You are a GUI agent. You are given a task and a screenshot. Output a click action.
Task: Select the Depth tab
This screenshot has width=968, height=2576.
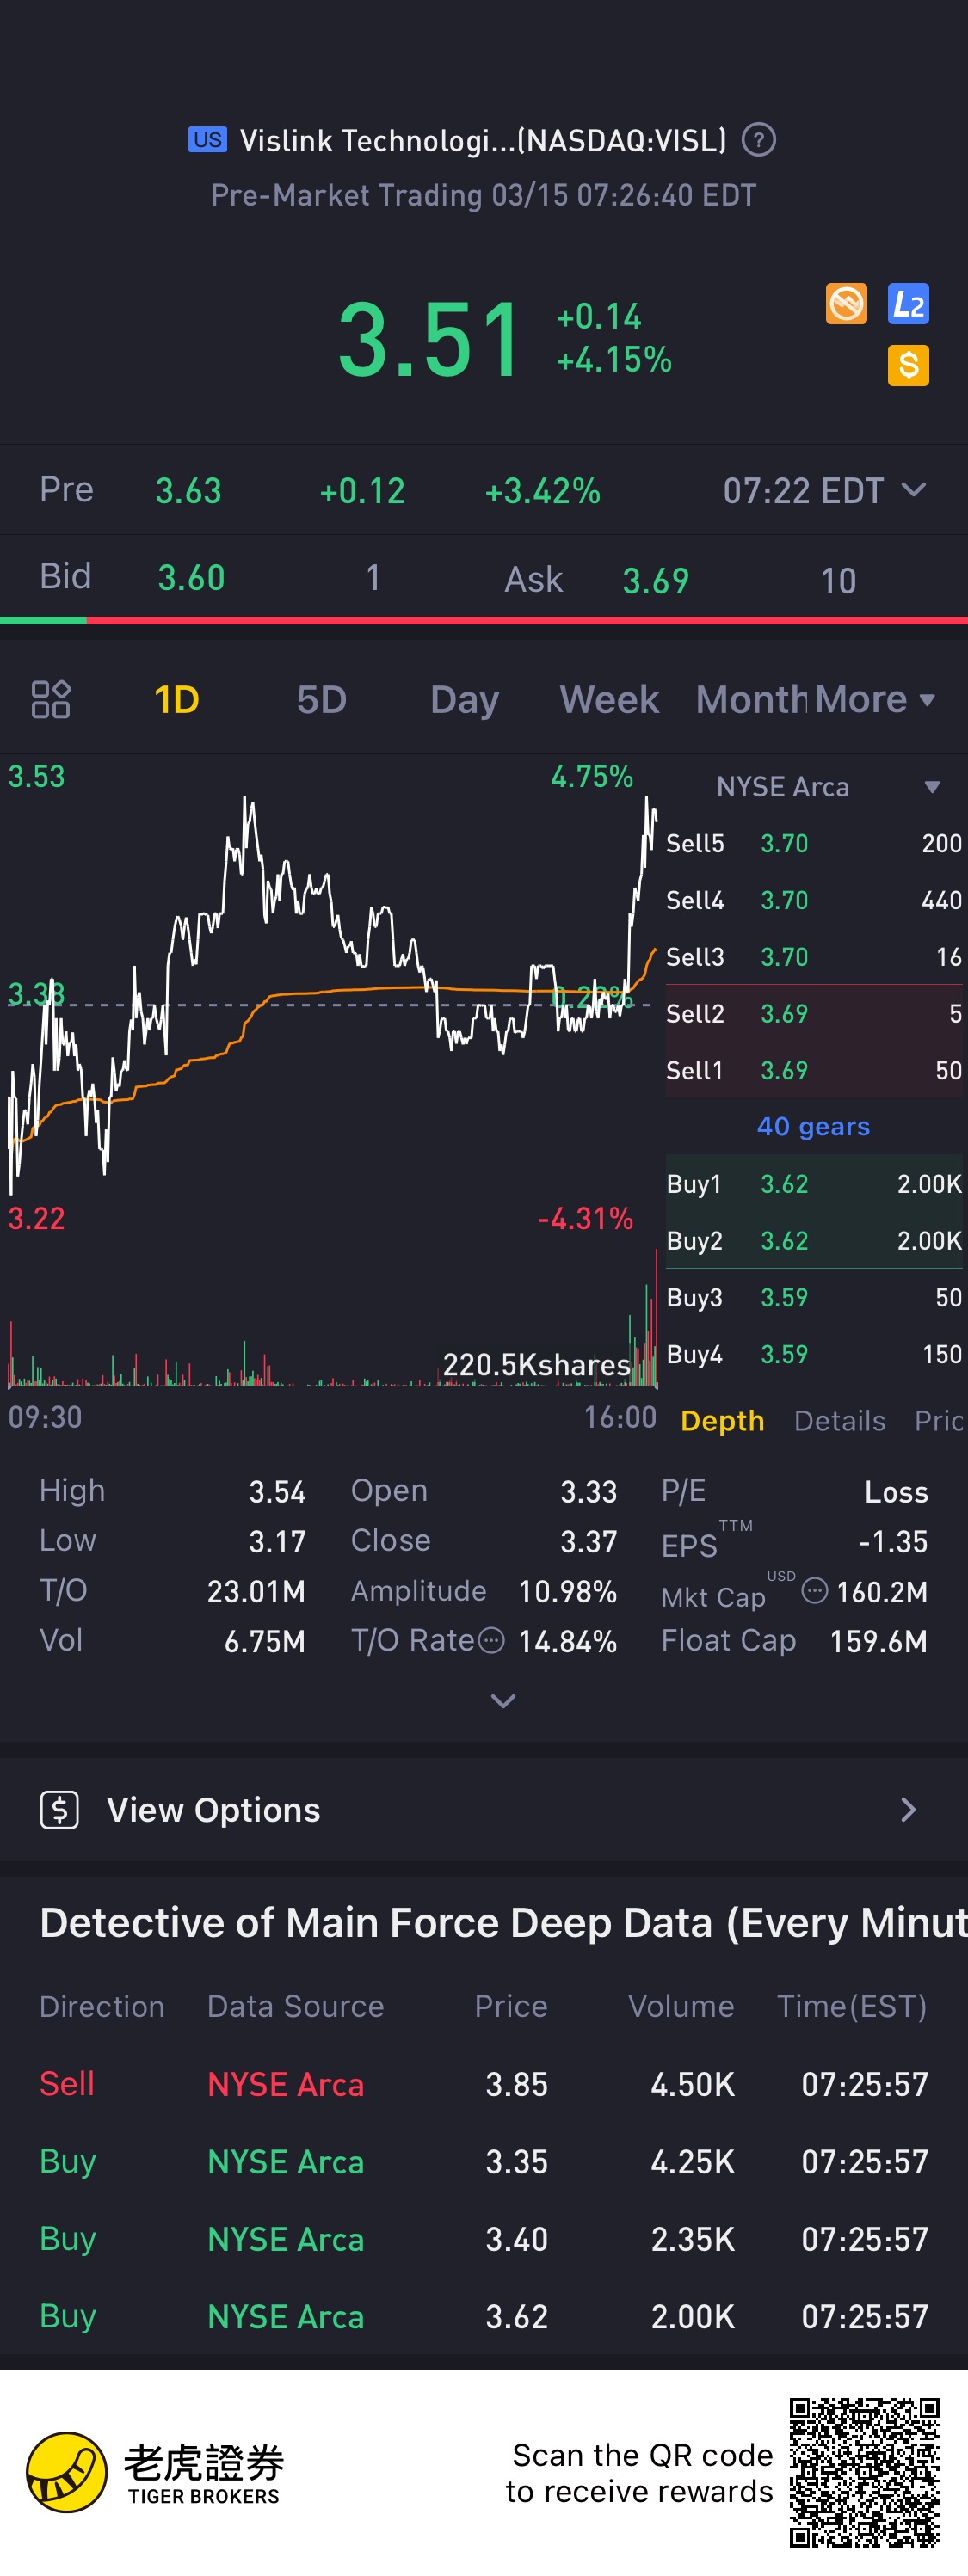722,1420
